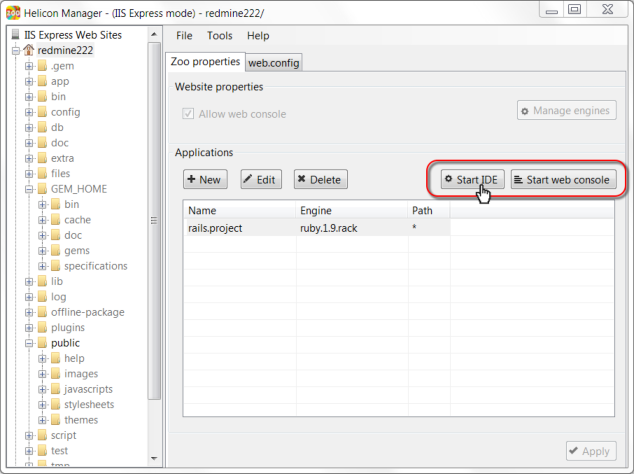Click the ruby.1.9.rack engine cell
This screenshot has height=474, width=634.
(352, 228)
